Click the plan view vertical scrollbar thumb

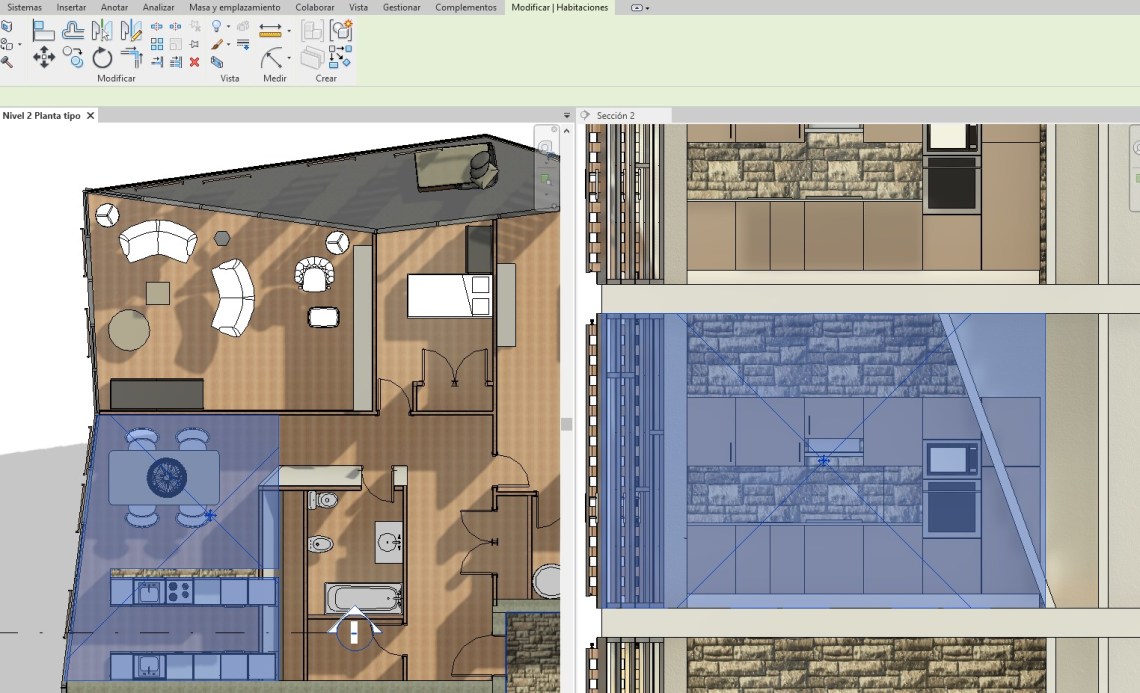pos(567,424)
